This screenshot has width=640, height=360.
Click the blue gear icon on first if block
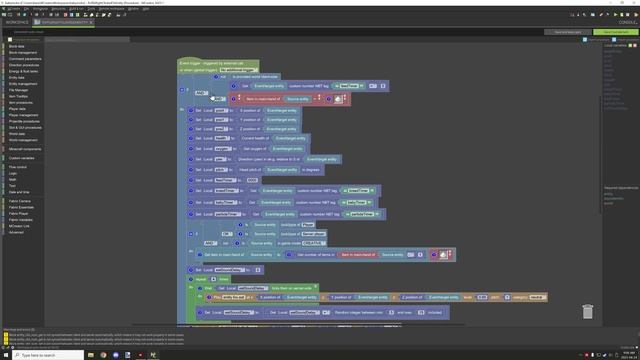point(182,89)
